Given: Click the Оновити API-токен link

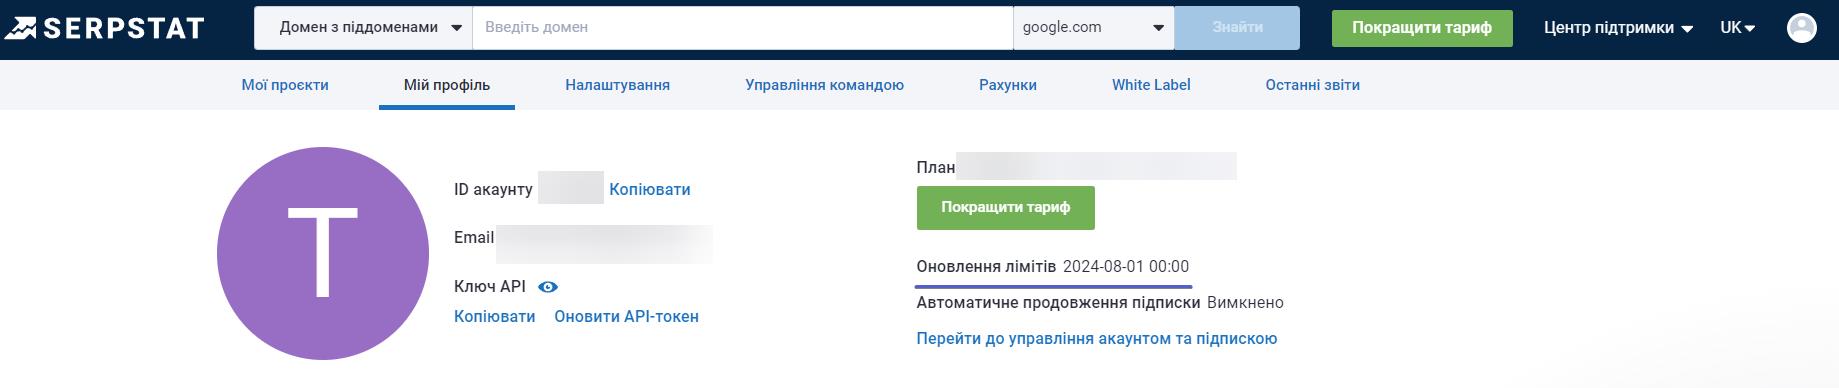Looking at the screenshot, I should [626, 317].
